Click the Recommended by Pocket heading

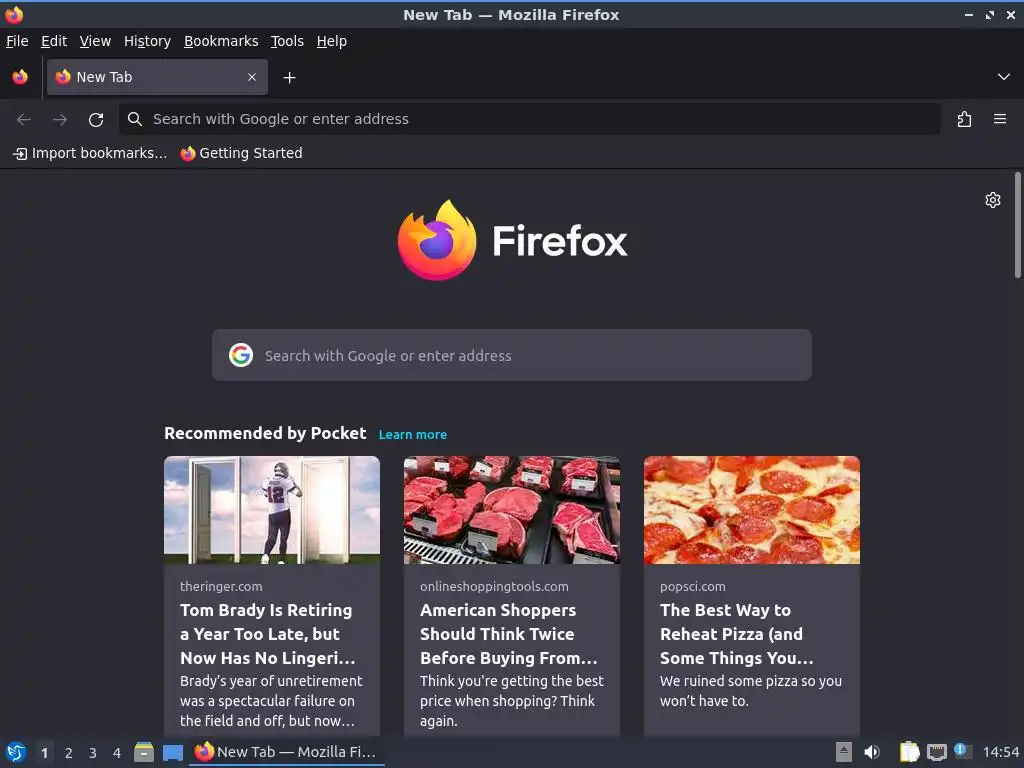coord(265,434)
